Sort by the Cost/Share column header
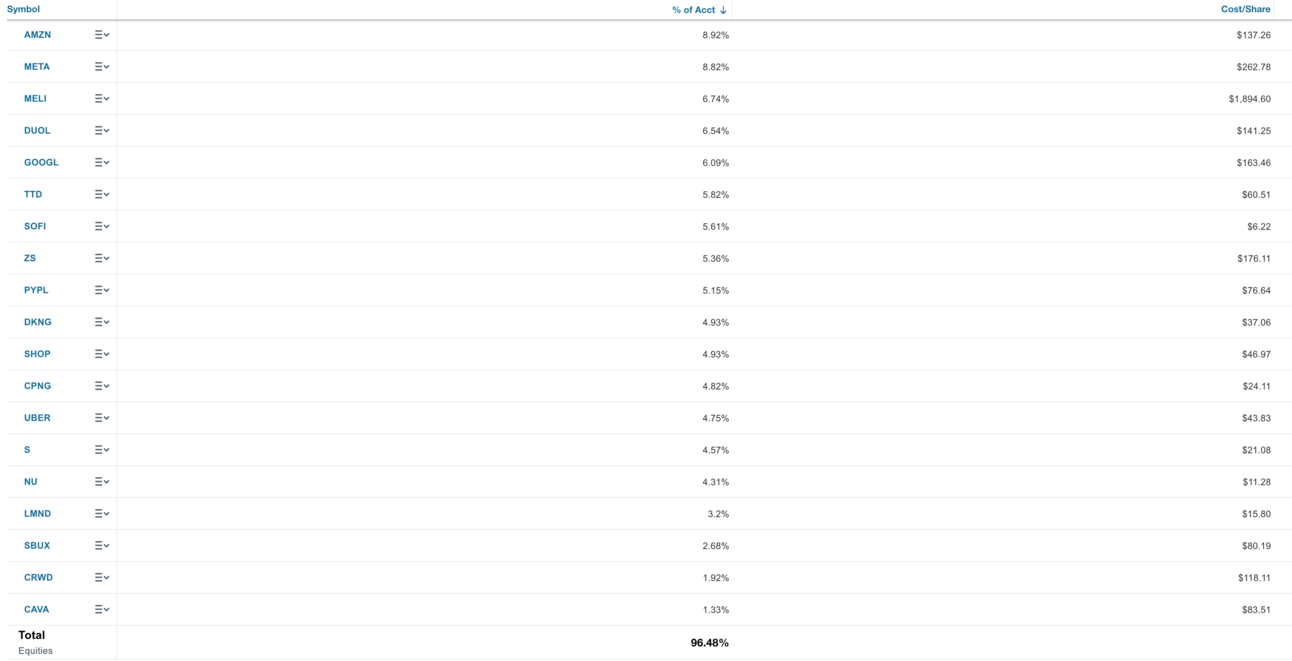 1245,10
